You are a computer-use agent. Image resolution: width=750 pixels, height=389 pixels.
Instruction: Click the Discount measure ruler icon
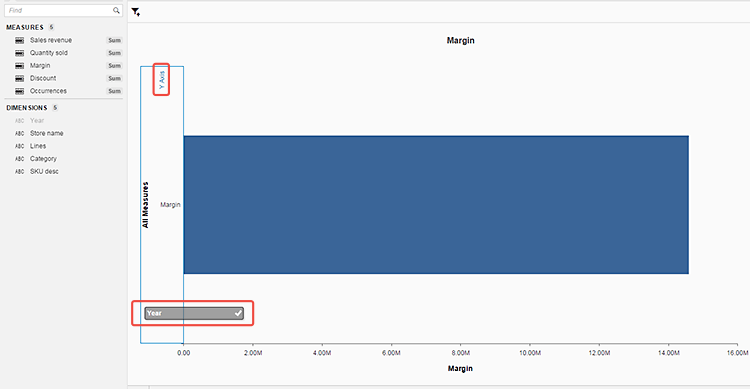(20, 78)
